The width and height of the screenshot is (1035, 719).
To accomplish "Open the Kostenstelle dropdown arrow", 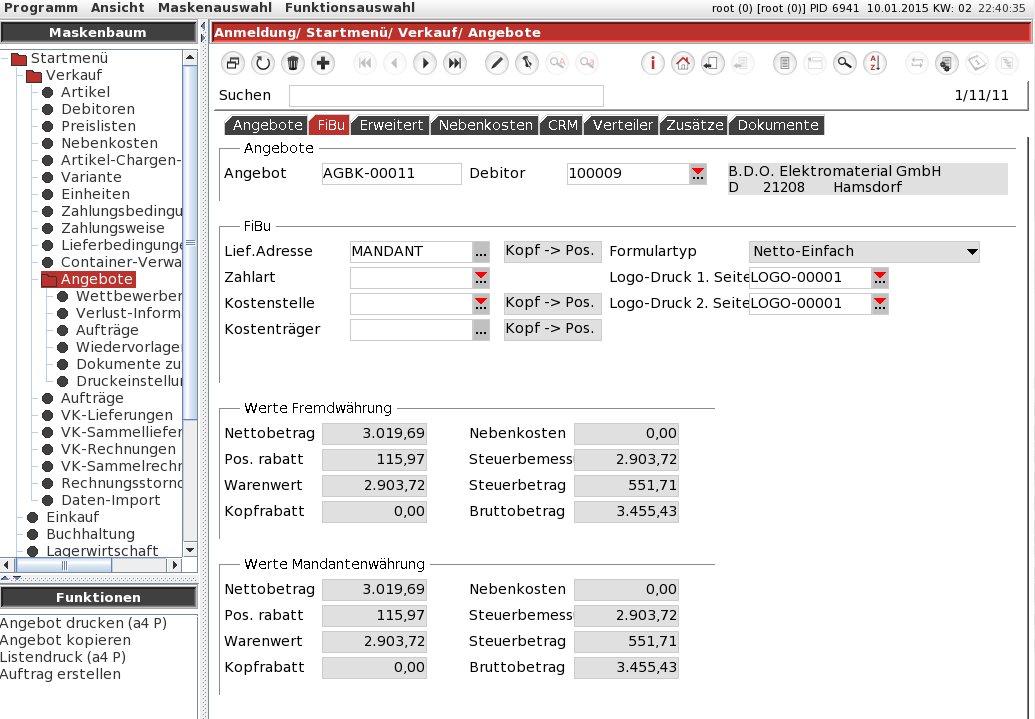I will coord(481,303).
